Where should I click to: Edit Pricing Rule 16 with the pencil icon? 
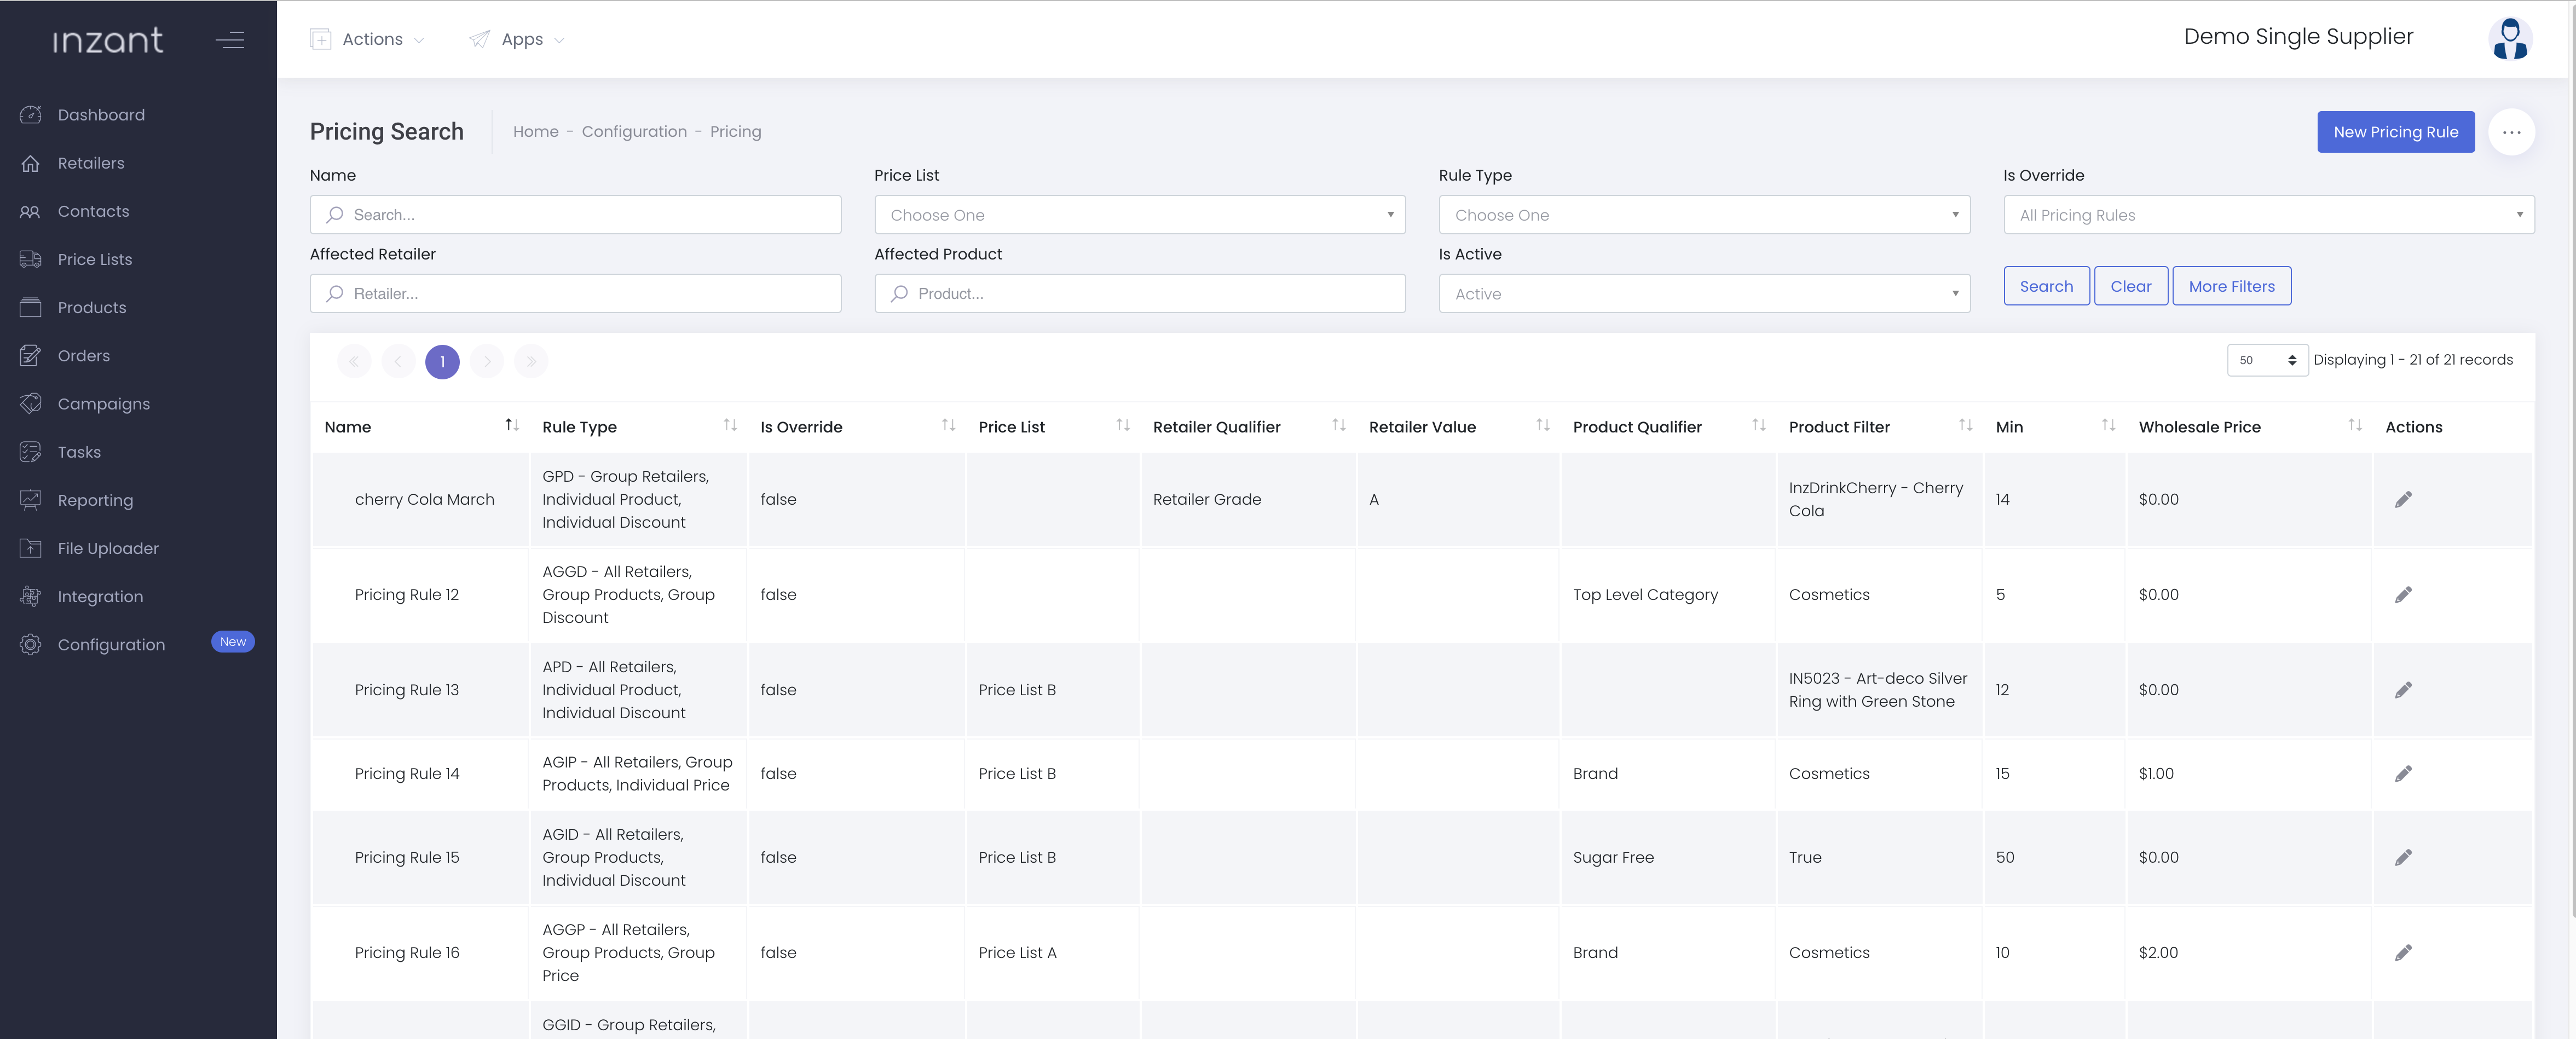point(2403,952)
